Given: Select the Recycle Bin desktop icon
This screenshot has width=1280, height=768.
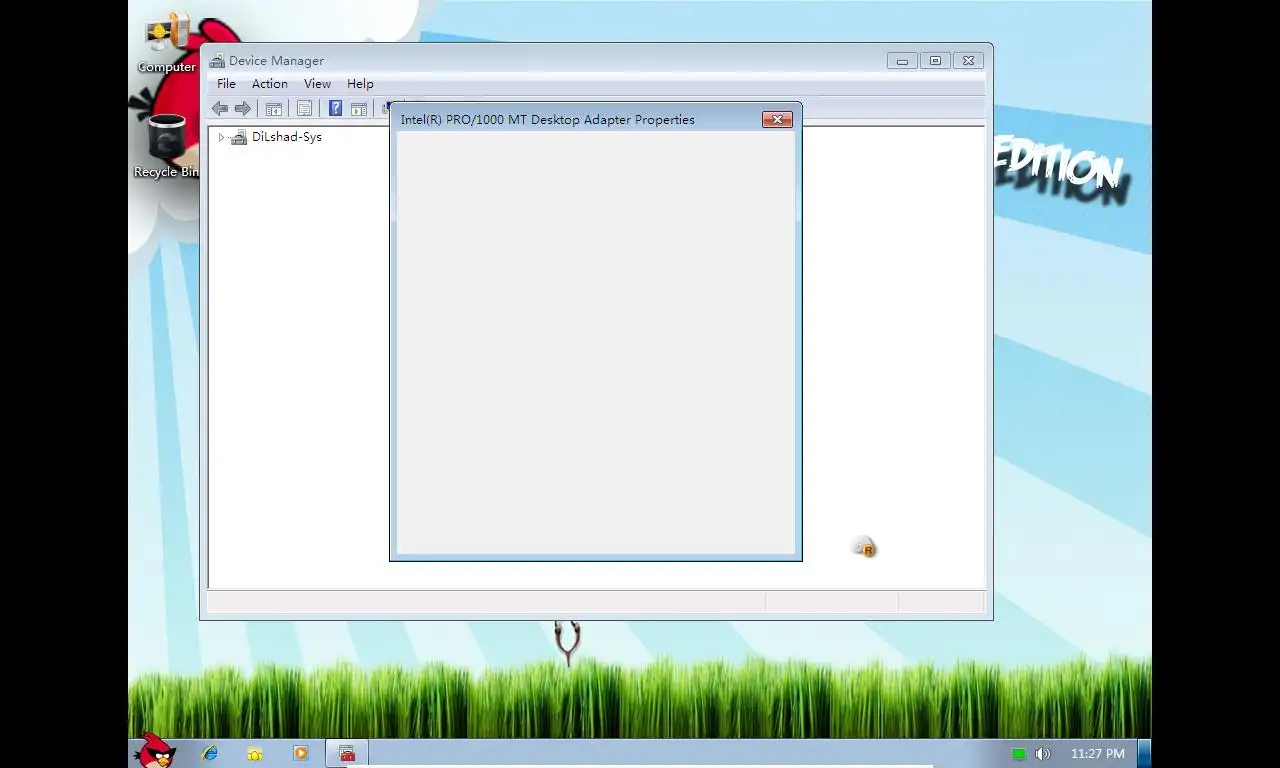Looking at the screenshot, I should (x=167, y=146).
